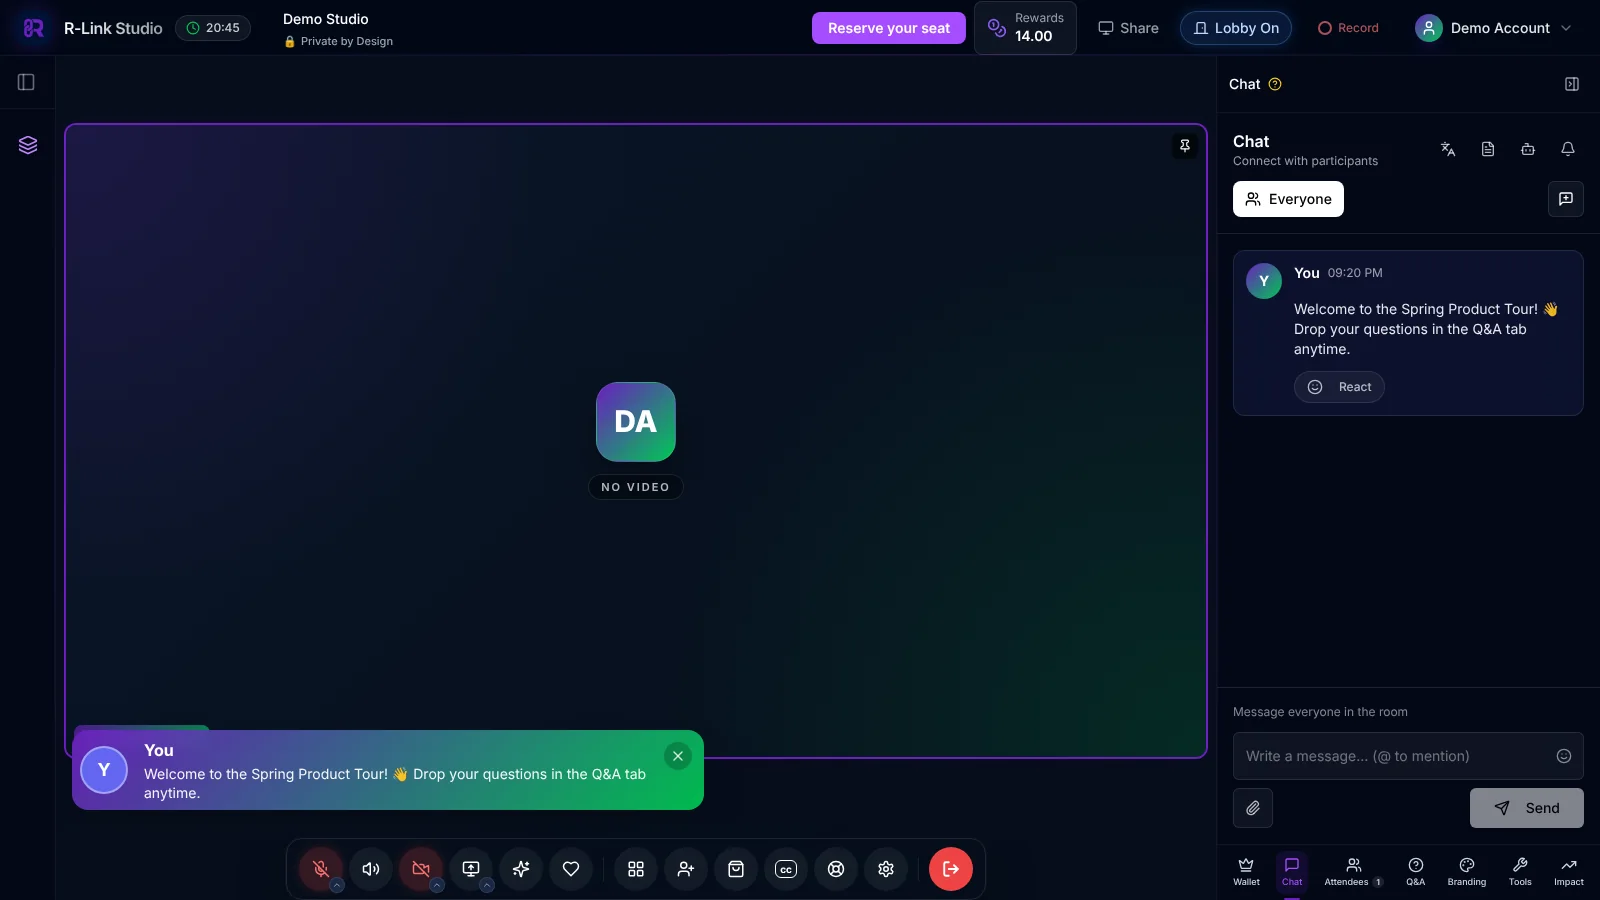Click the Share button
Image resolution: width=1600 pixels, height=900 pixels.
pos(1128,28)
